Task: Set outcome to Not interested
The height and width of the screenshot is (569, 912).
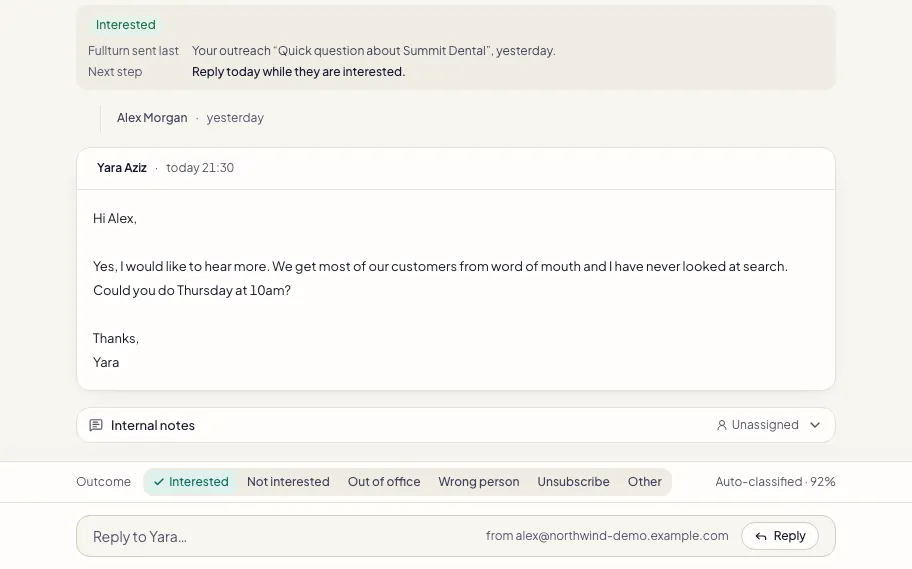Action: pos(288,482)
